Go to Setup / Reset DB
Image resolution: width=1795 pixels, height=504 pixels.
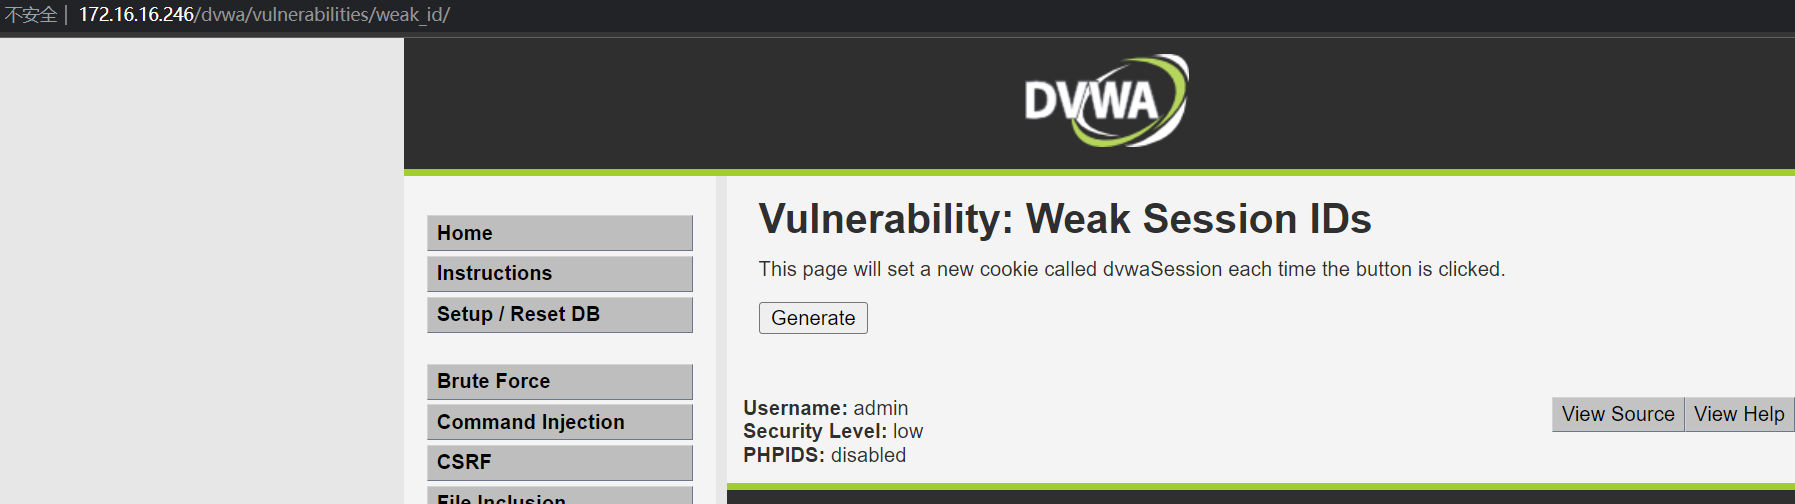pos(560,314)
